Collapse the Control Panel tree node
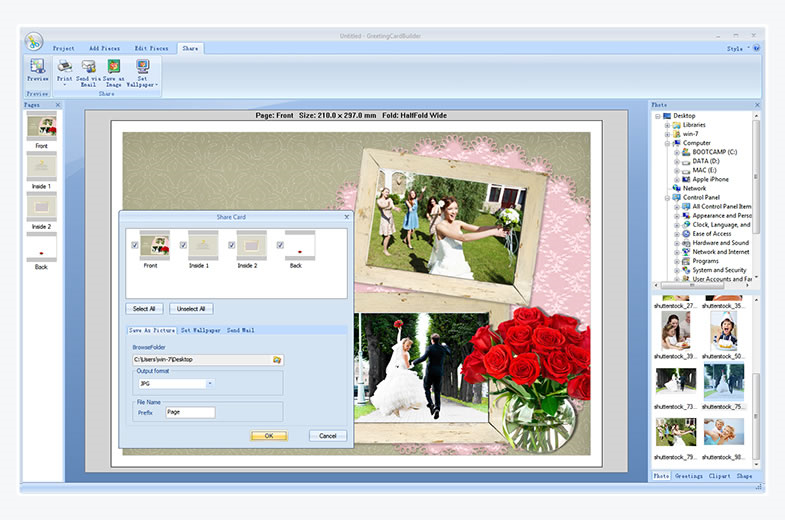 [x=667, y=198]
